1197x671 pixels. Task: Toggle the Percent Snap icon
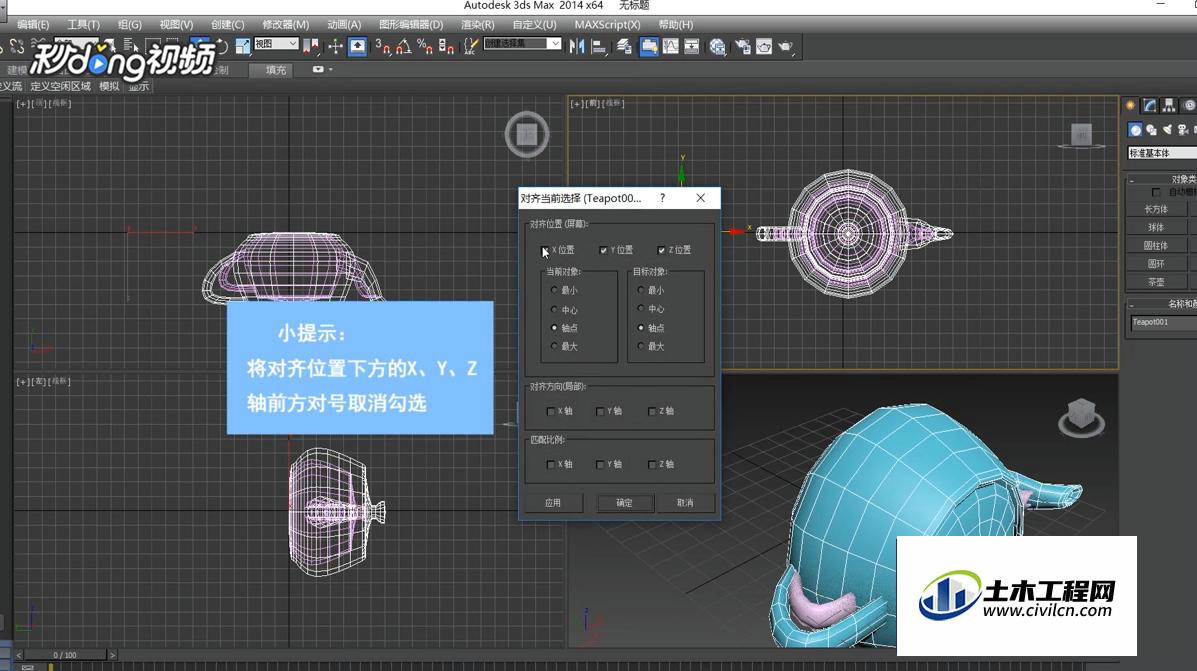(x=425, y=47)
